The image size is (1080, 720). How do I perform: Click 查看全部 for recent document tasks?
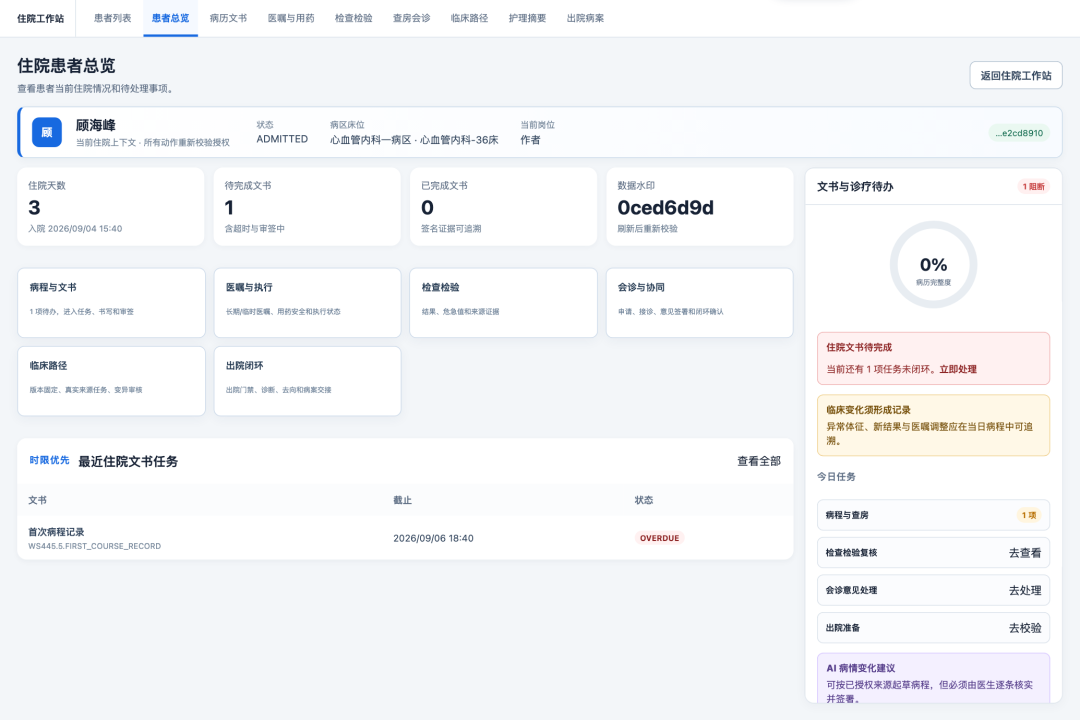pyautogui.click(x=759, y=461)
